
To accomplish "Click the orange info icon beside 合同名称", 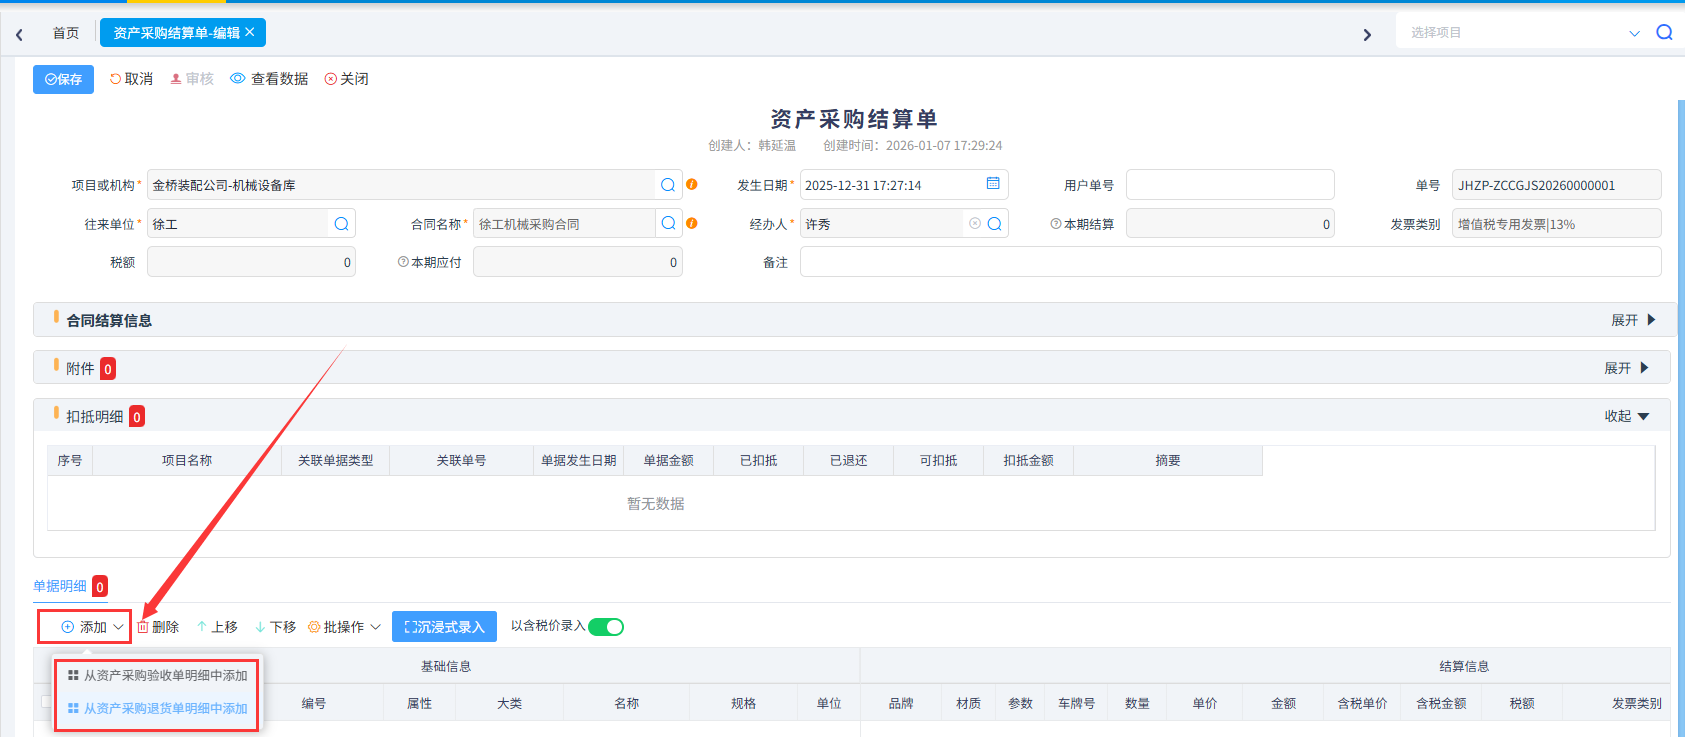I will point(692,224).
